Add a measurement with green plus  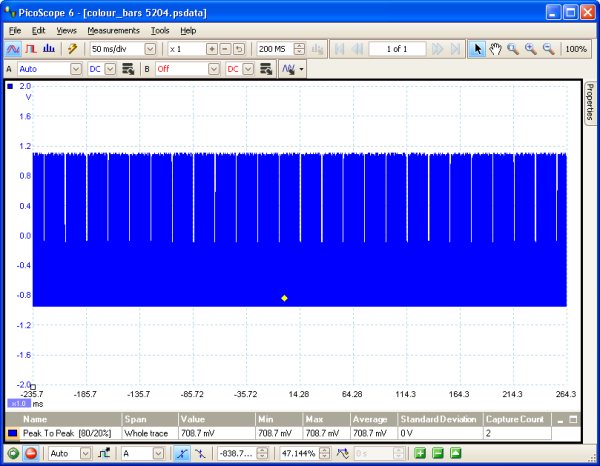(420, 454)
